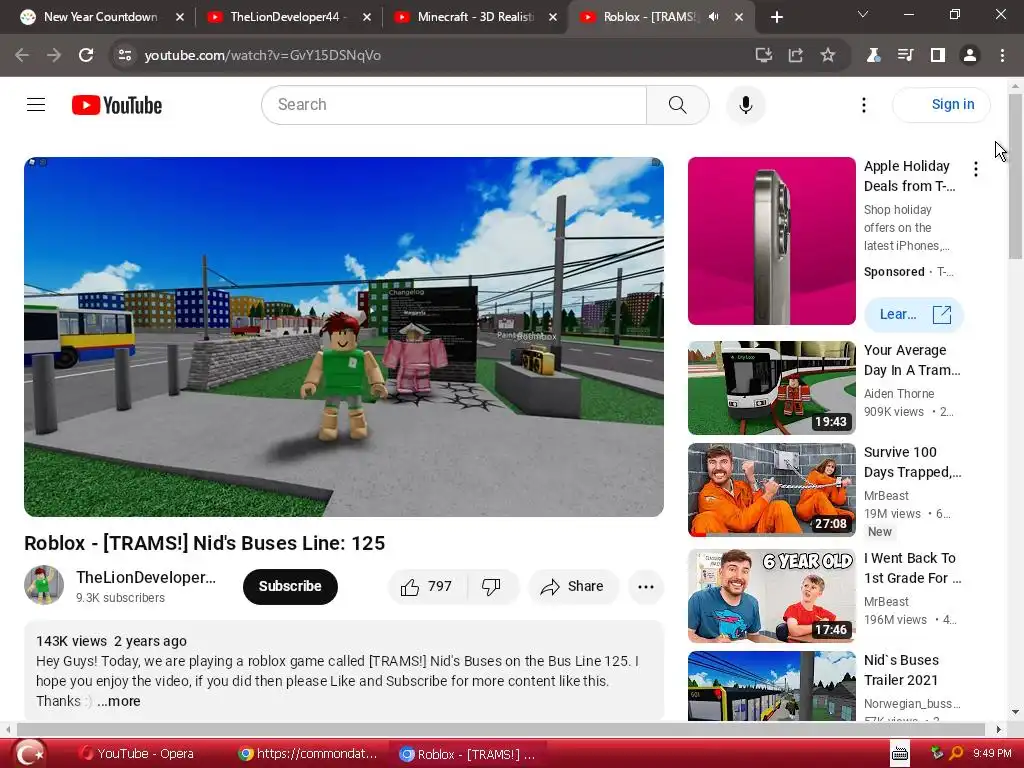The image size is (1024, 768).
Task: Open on-screen keyboard tray icon
Action: coord(900,754)
